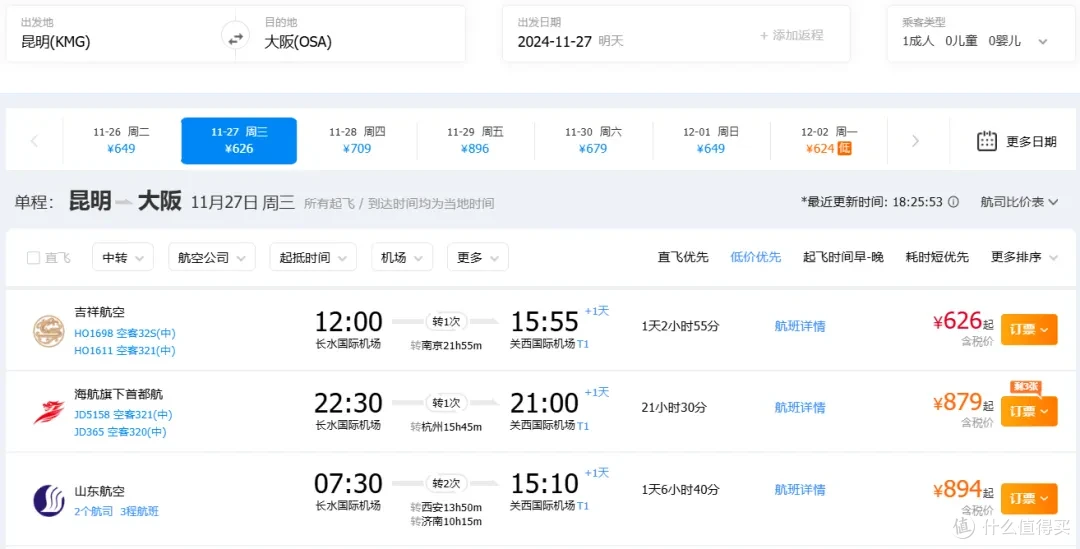1080x549 pixels.
Task: Click the Shandong Airlines logo
Action: [x=48, y=500]
